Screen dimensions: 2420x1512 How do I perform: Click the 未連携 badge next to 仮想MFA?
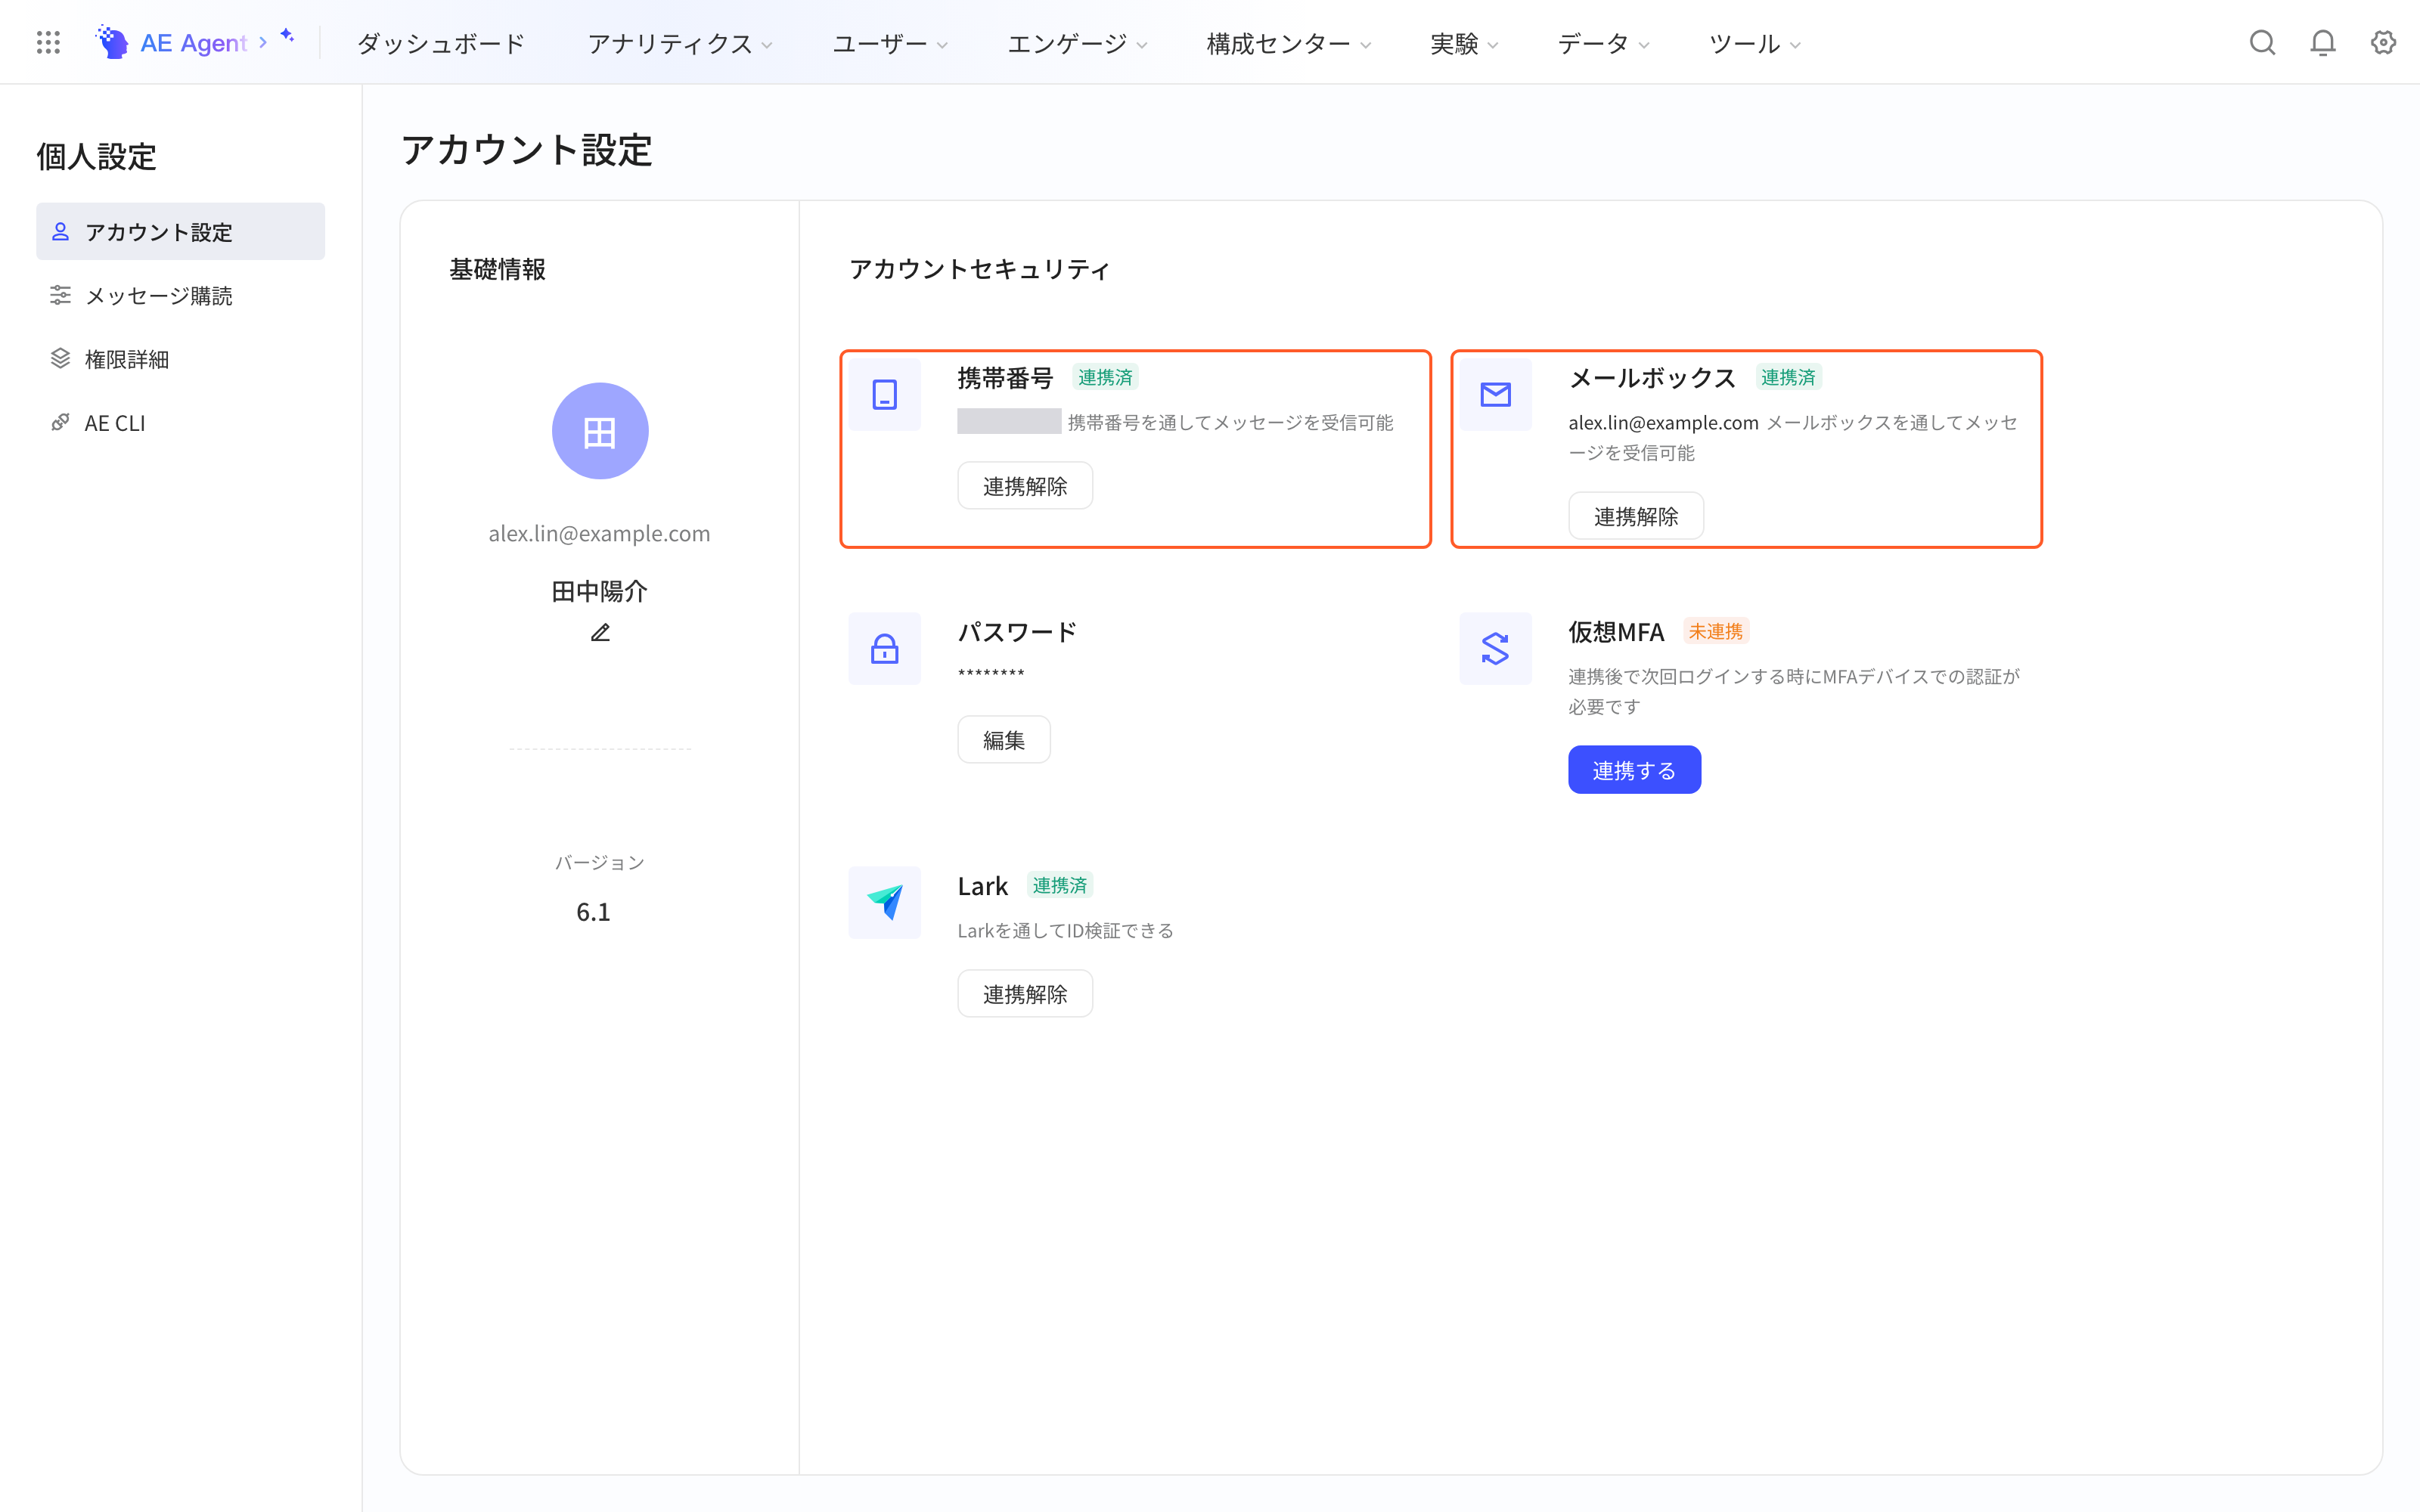[1716, 631]
